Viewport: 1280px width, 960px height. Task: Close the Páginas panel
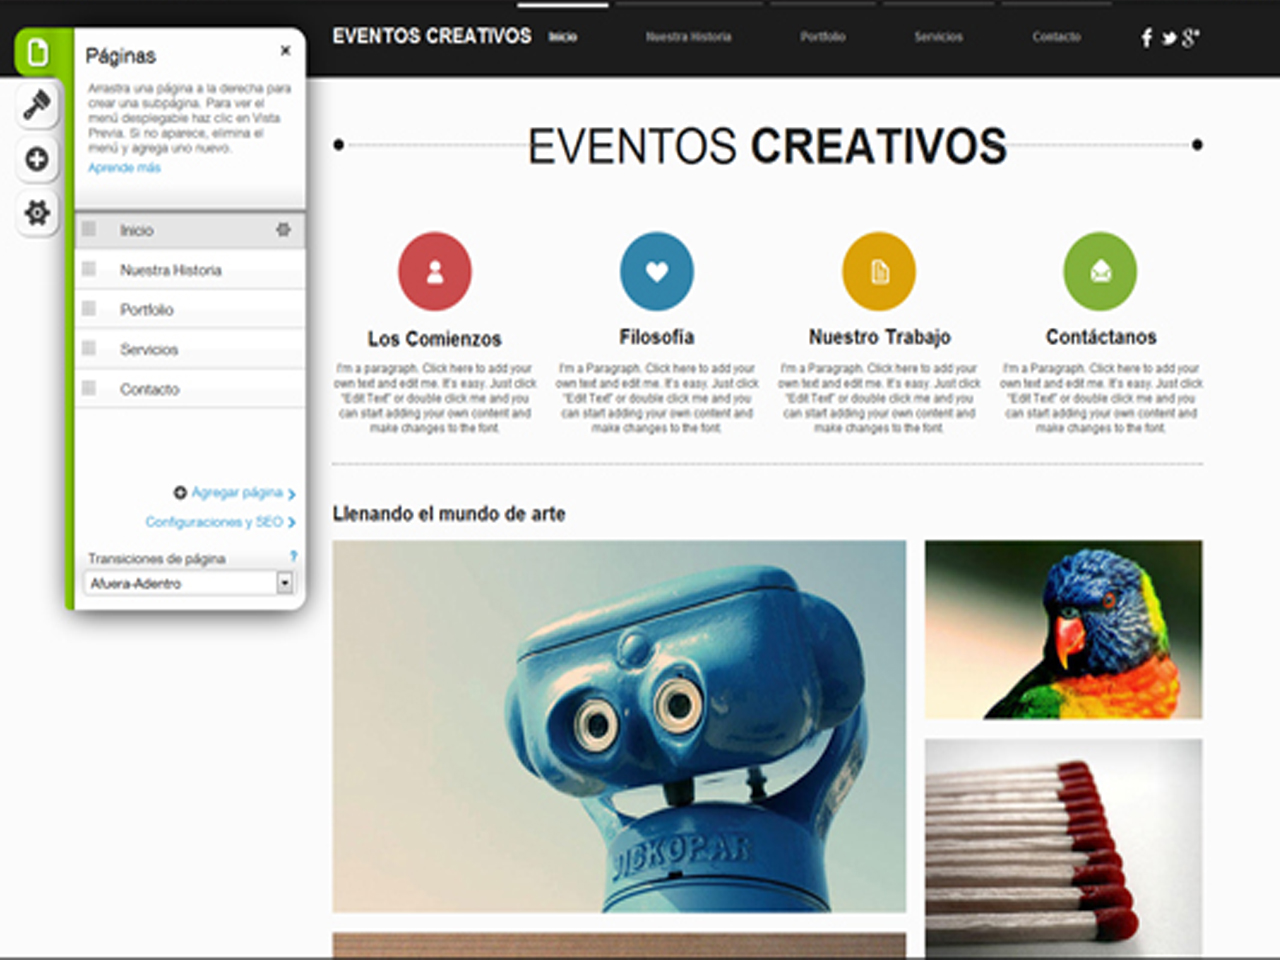click(285, 50)
